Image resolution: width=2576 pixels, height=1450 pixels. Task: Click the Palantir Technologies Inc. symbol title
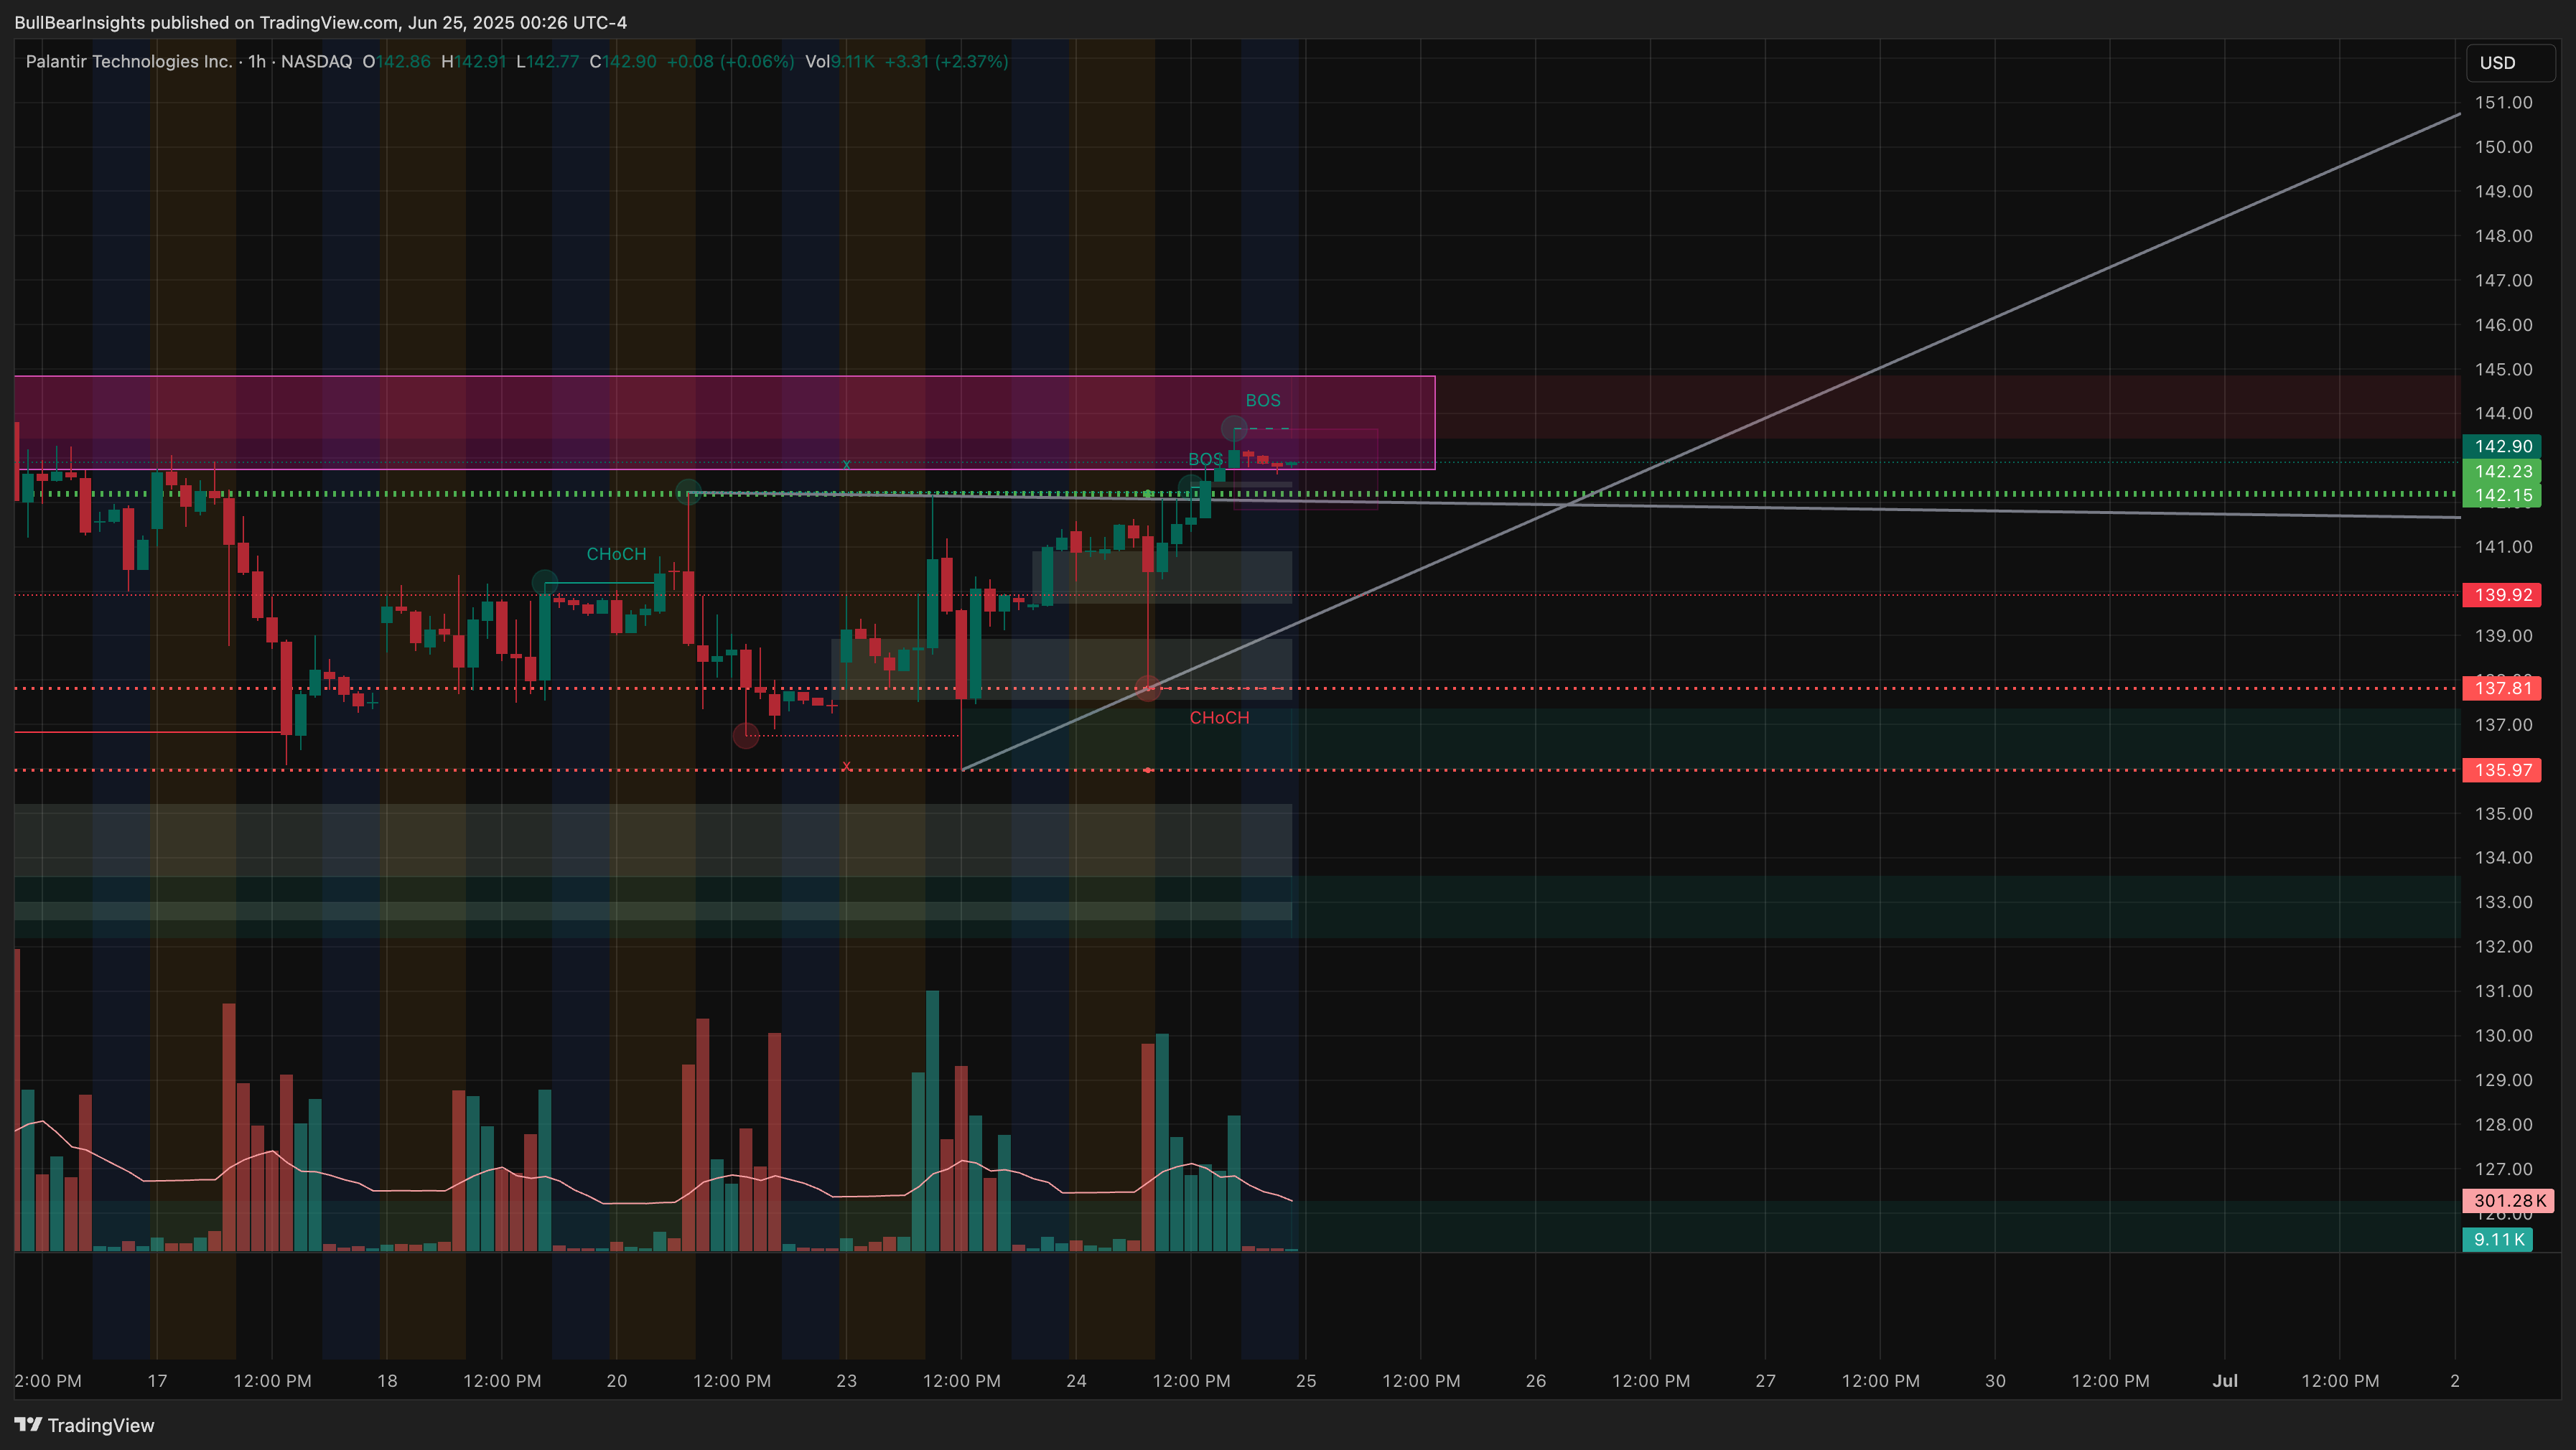[x=129, y=62]
